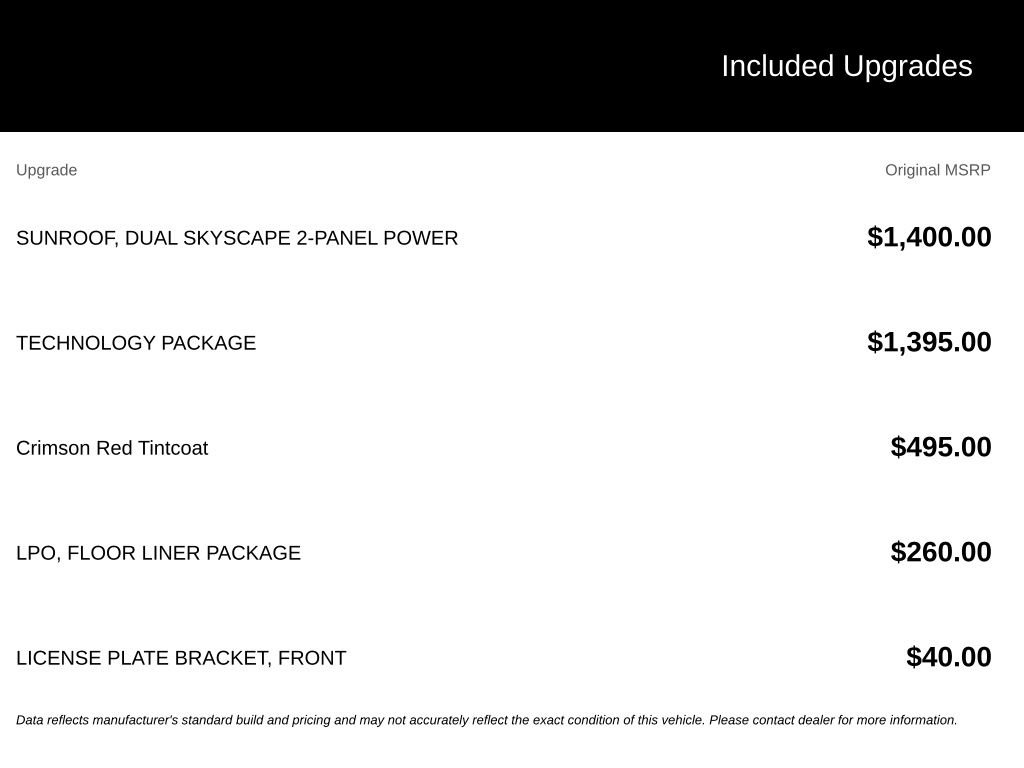Select the Original MSRP column header

pos(937,170)
